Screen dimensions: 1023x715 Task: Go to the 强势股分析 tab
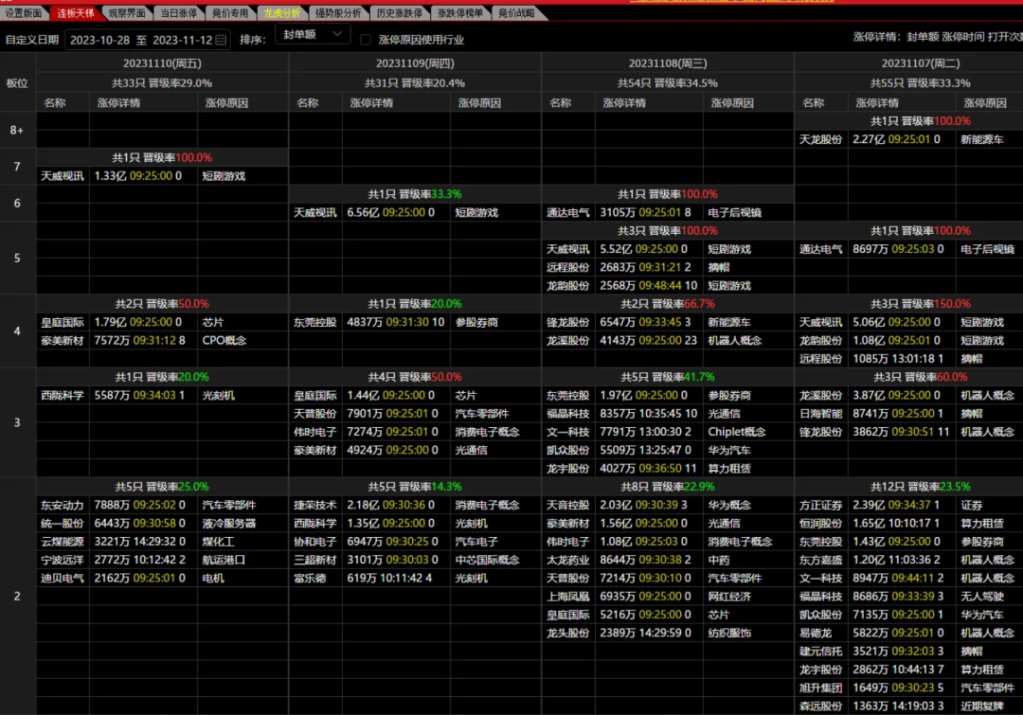(x=339, y=14)
